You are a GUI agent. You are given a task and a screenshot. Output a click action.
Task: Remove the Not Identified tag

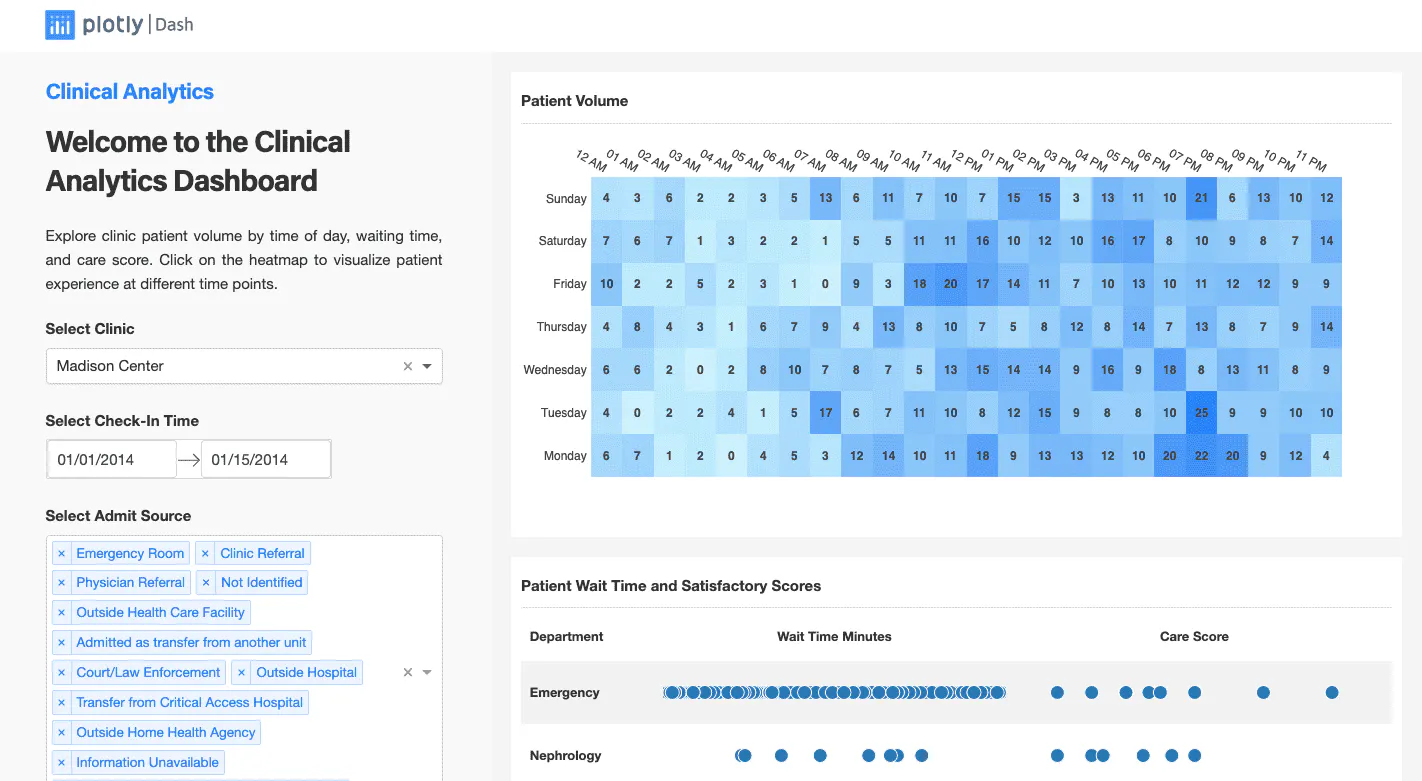[x=206, y=582]
